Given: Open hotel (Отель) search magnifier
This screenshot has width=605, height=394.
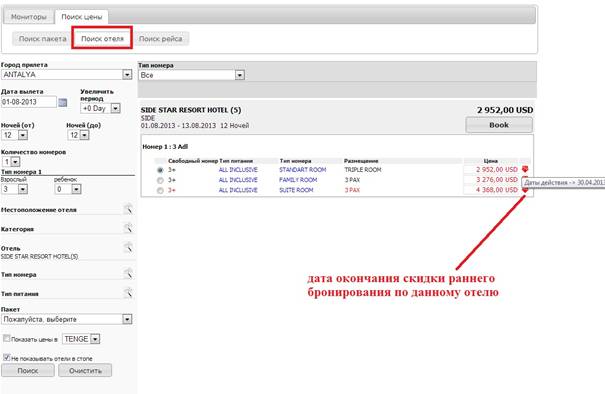Looking at the screenshot, I should pos(128,247).
